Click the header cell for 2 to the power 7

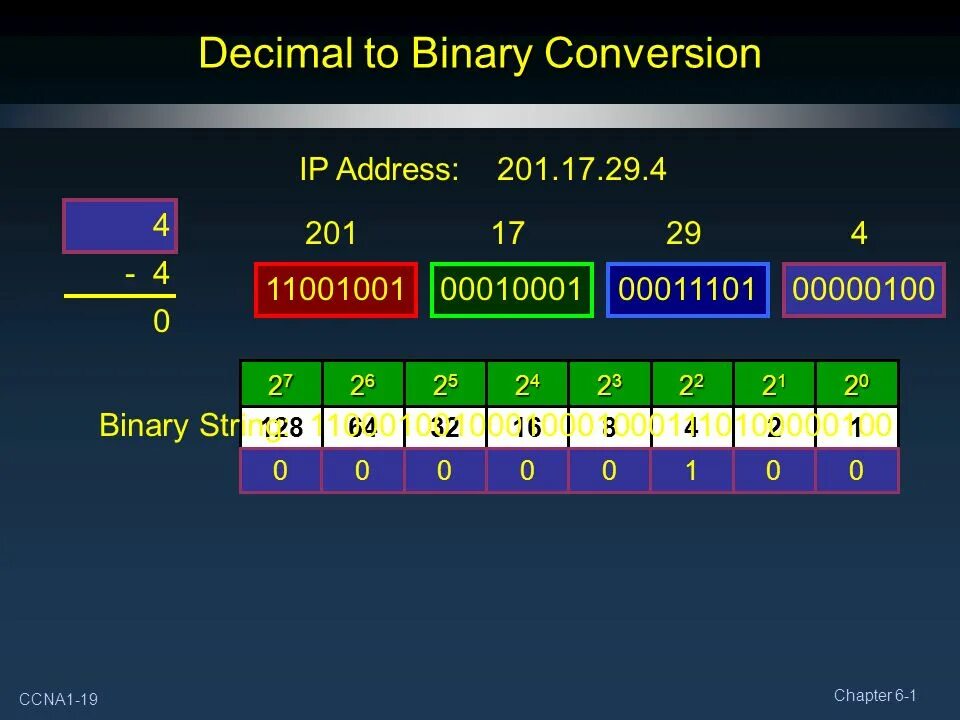point(281,384)
